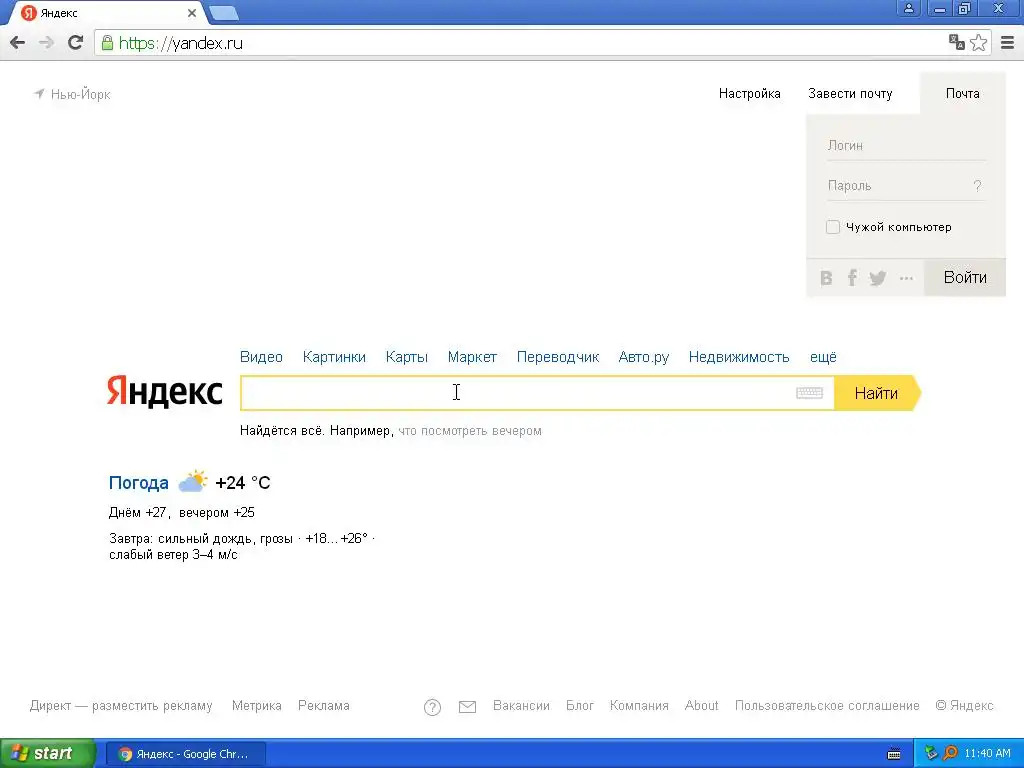Click the footer envelope feedback icon
The image size is (1024, 768).
[x=468, y=707]
